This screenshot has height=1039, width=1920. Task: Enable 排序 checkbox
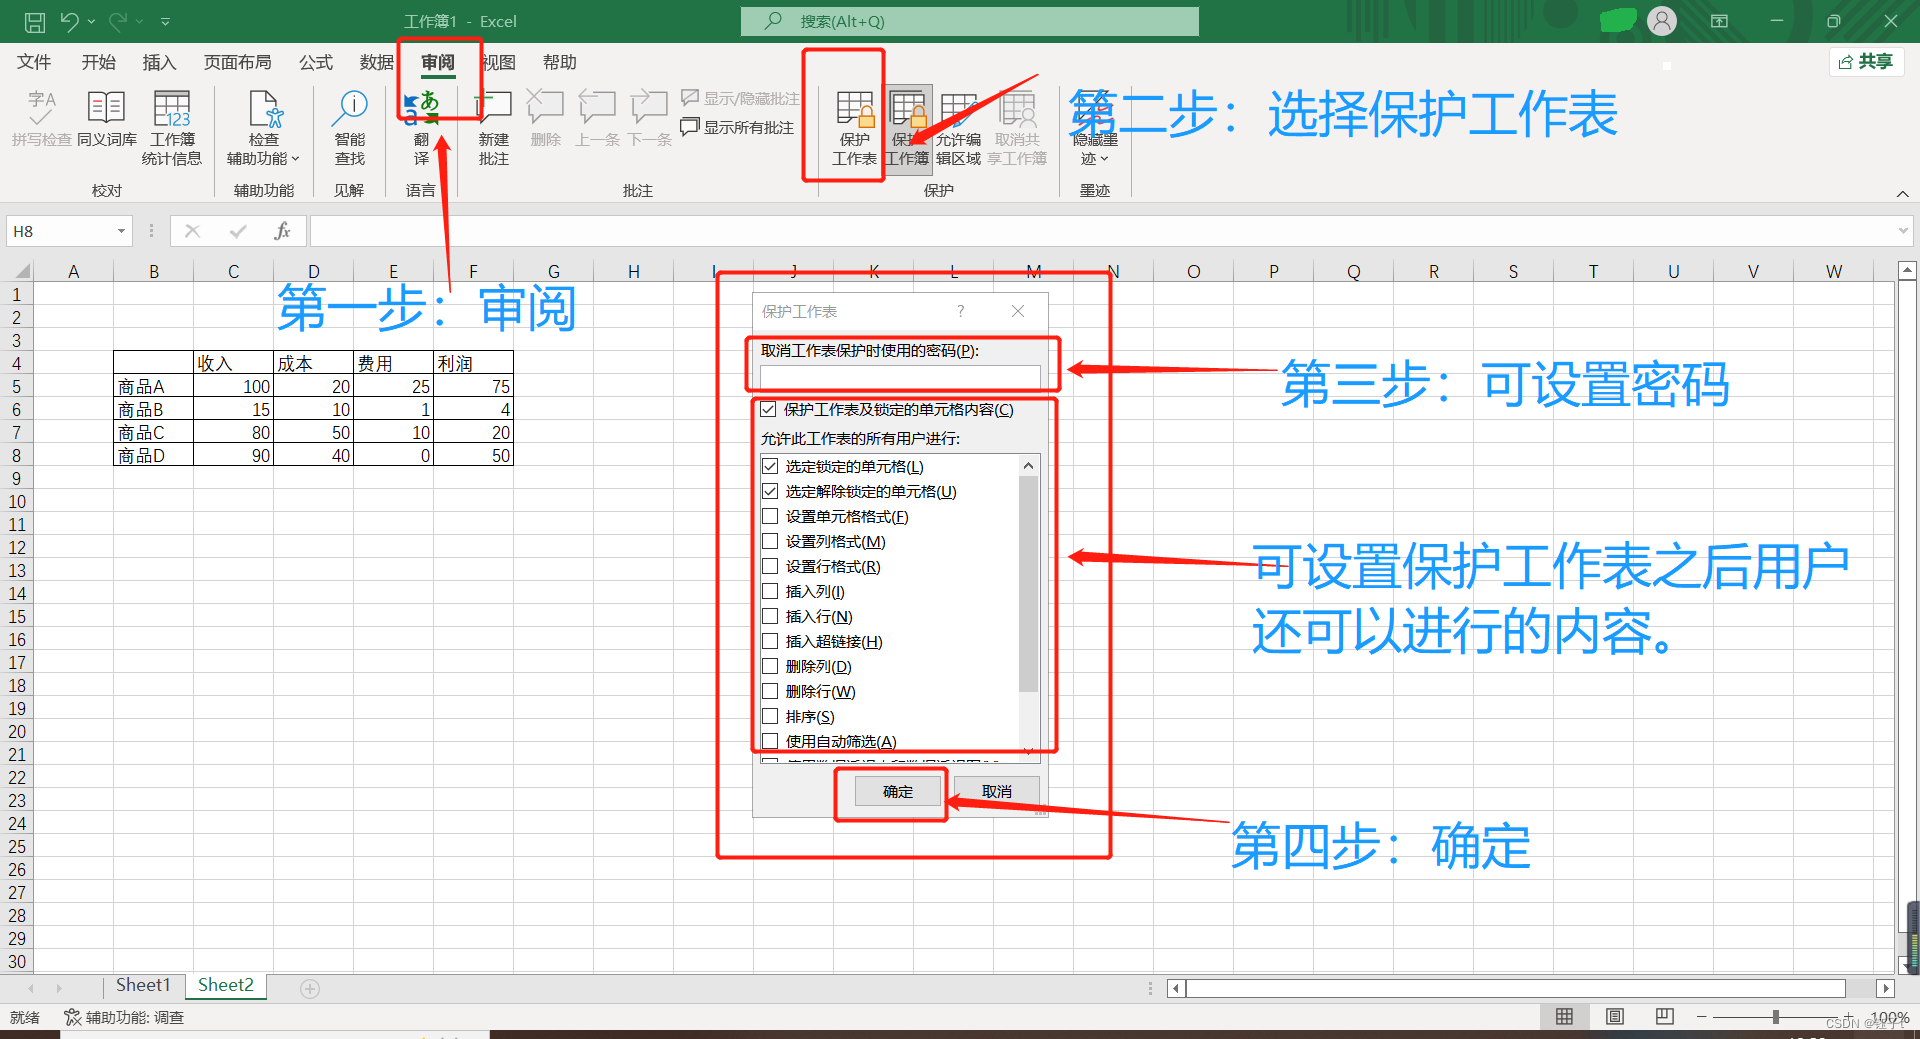(x=770, y=716)
